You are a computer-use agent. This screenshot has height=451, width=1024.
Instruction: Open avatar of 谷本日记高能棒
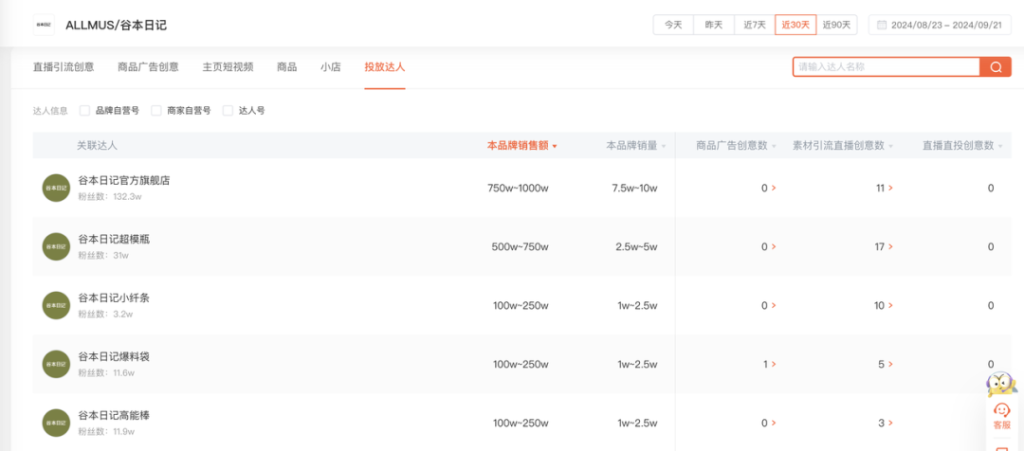pos(56,423)
